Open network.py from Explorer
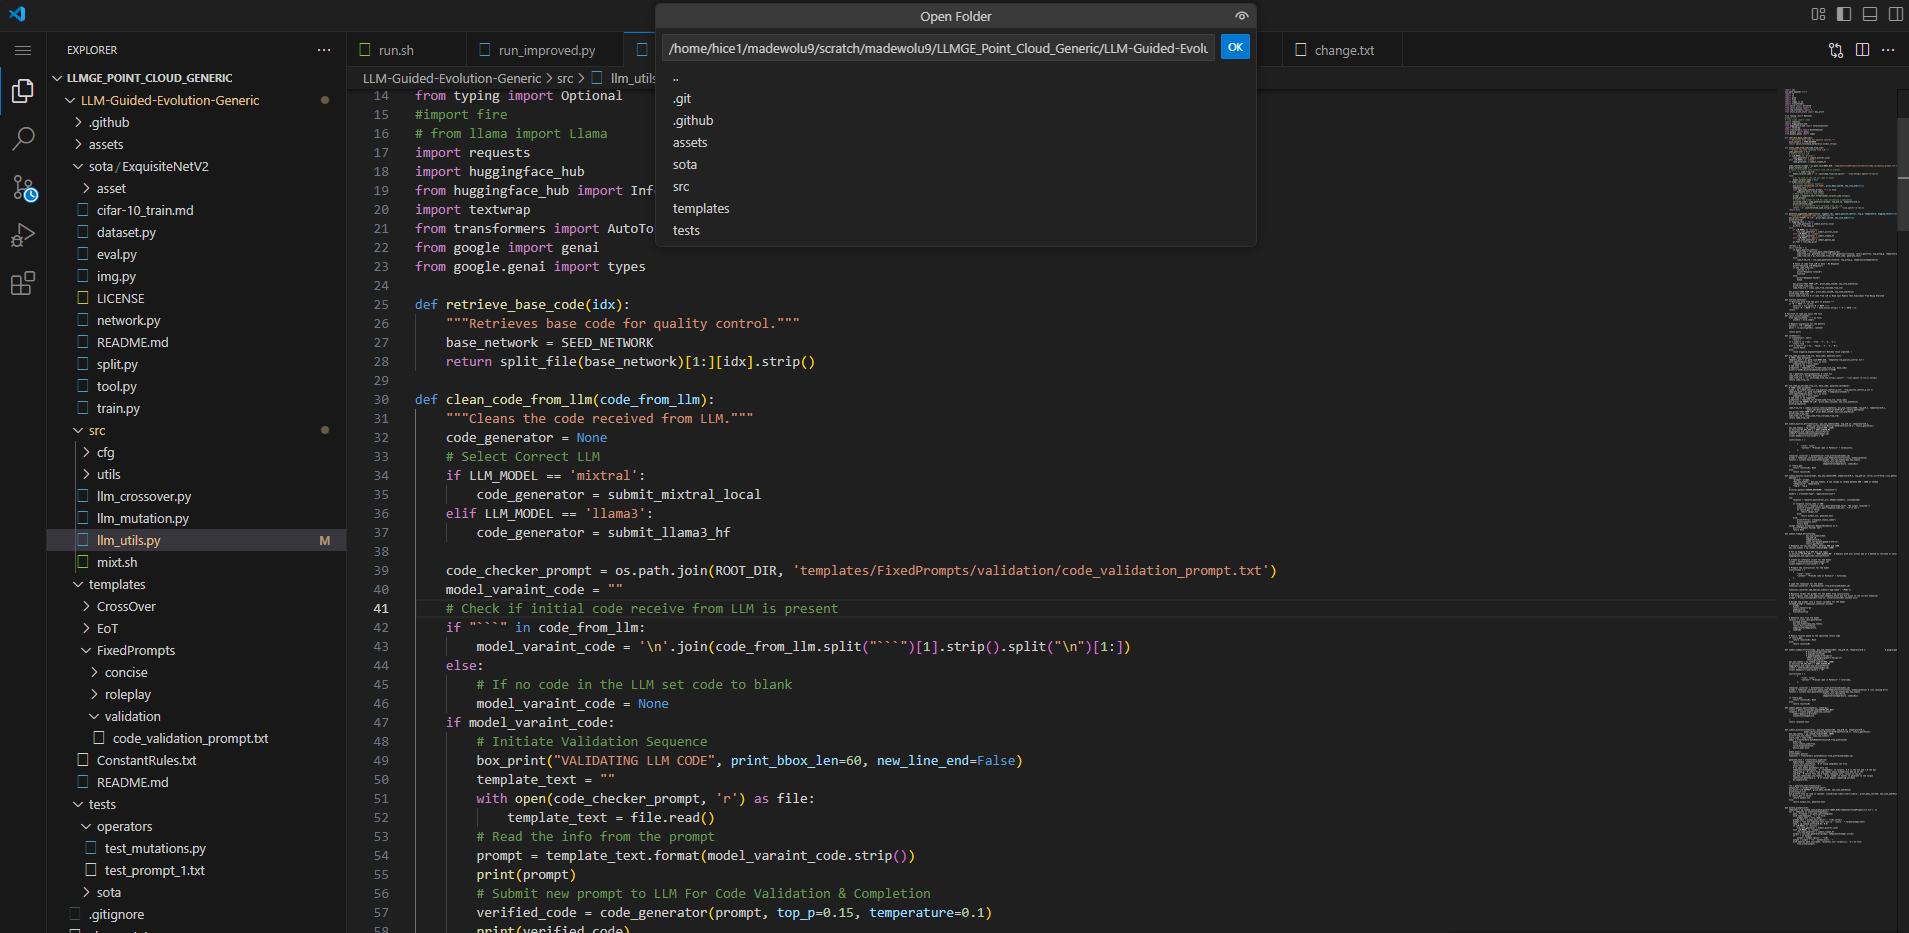The width and height of the screenshot is (1909, 933). [128, 320]
